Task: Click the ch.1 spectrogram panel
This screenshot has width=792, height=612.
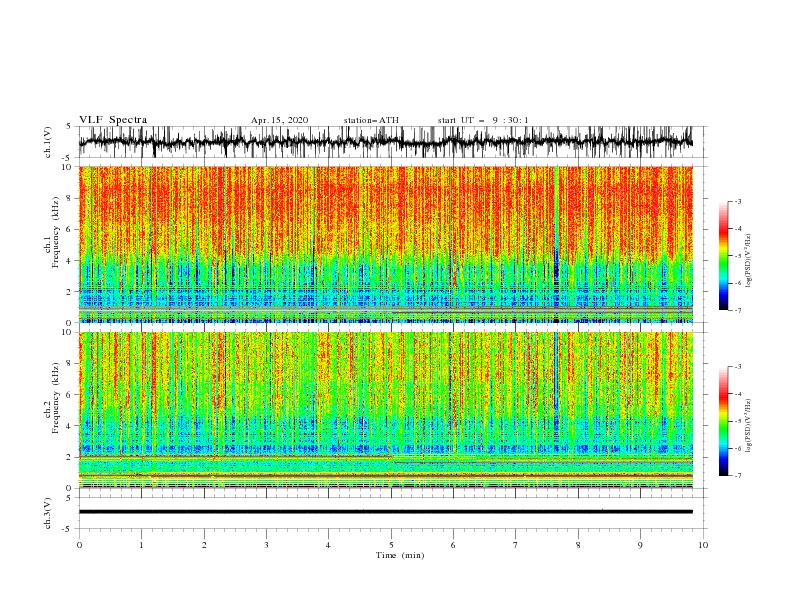Action: point(385,244)
